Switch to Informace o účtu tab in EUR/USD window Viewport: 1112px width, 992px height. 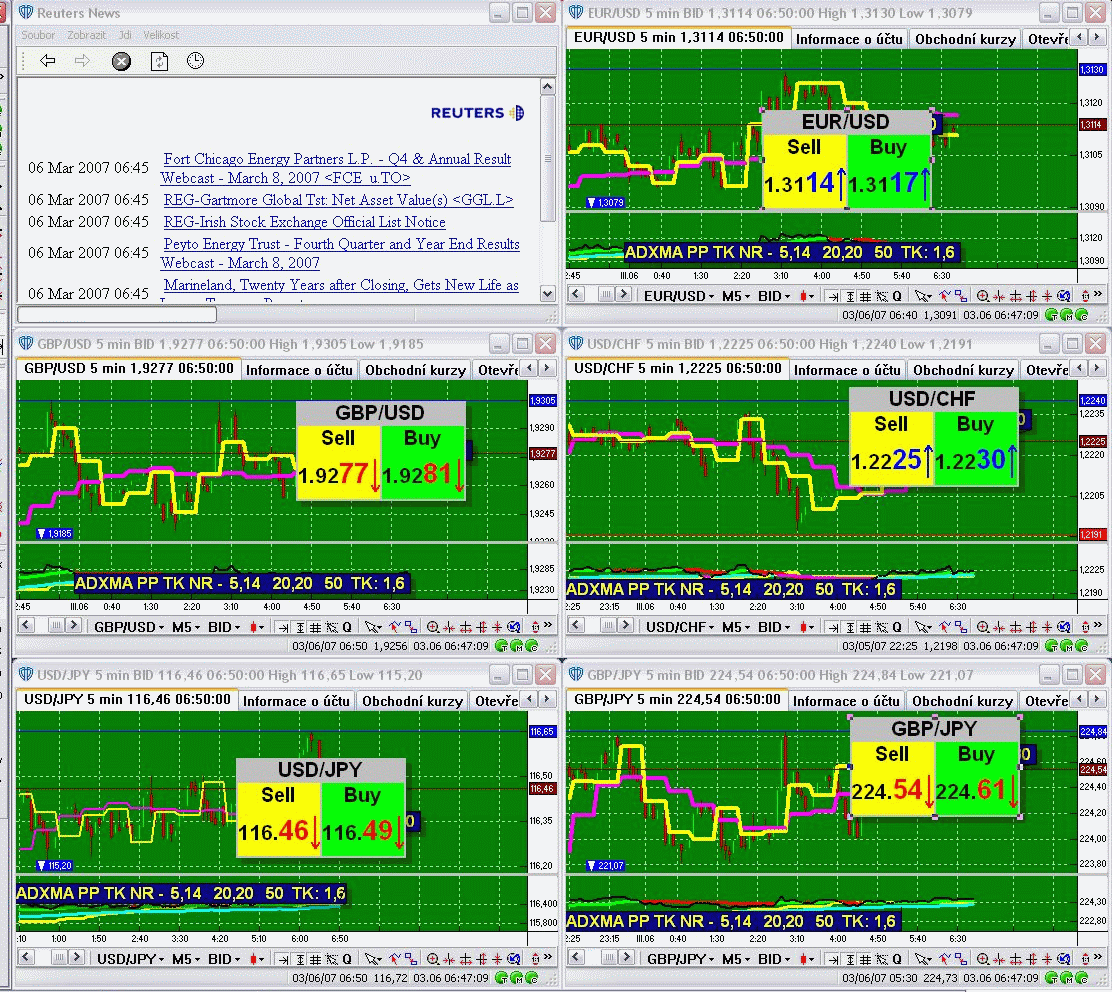[849, 39]
